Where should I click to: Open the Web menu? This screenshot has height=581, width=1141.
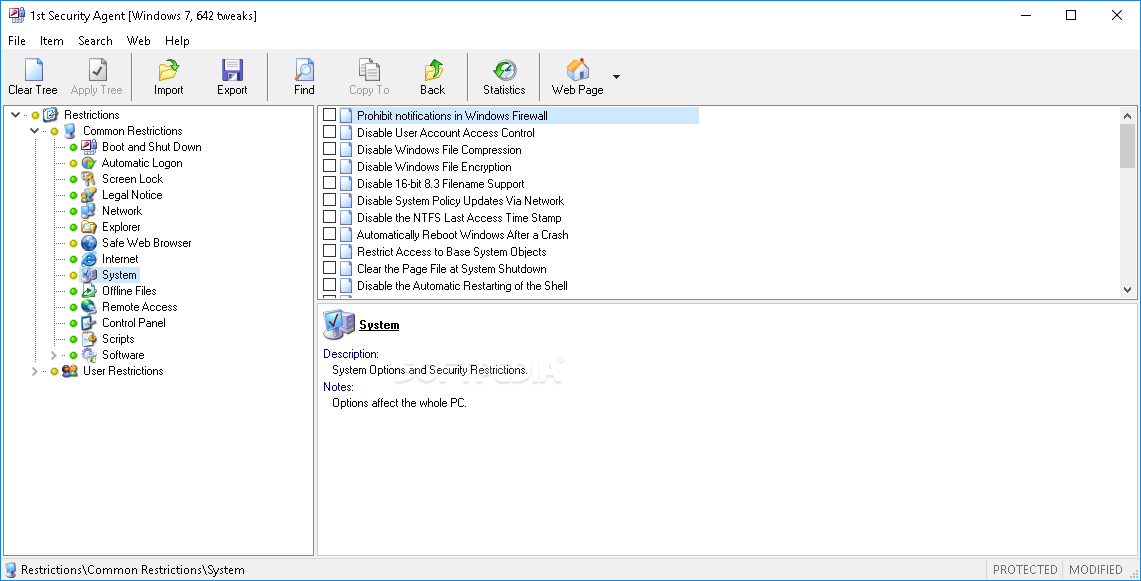(138, 41)
